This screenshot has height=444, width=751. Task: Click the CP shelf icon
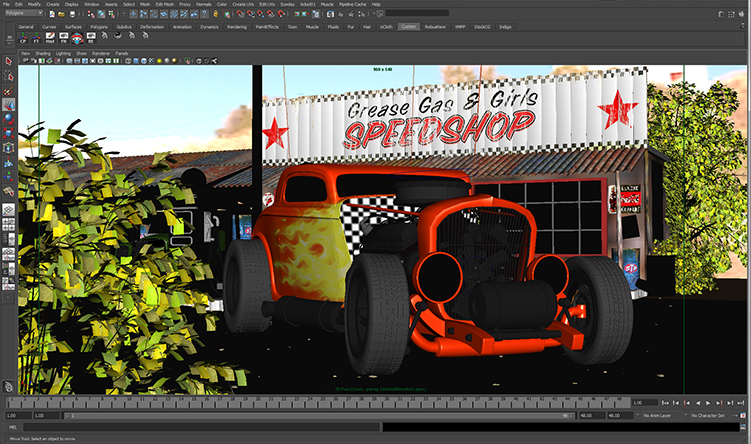[23, 38]
